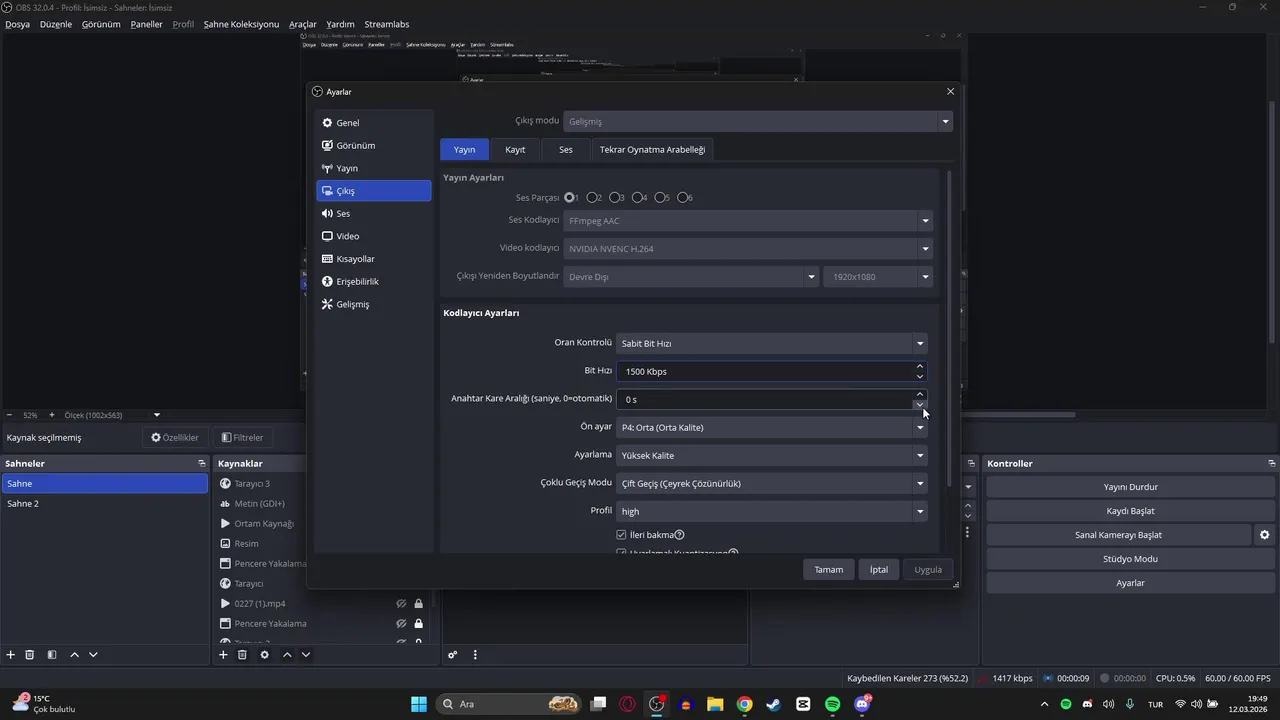Open the Video kodlayıcı dropdown

[748, 248]
